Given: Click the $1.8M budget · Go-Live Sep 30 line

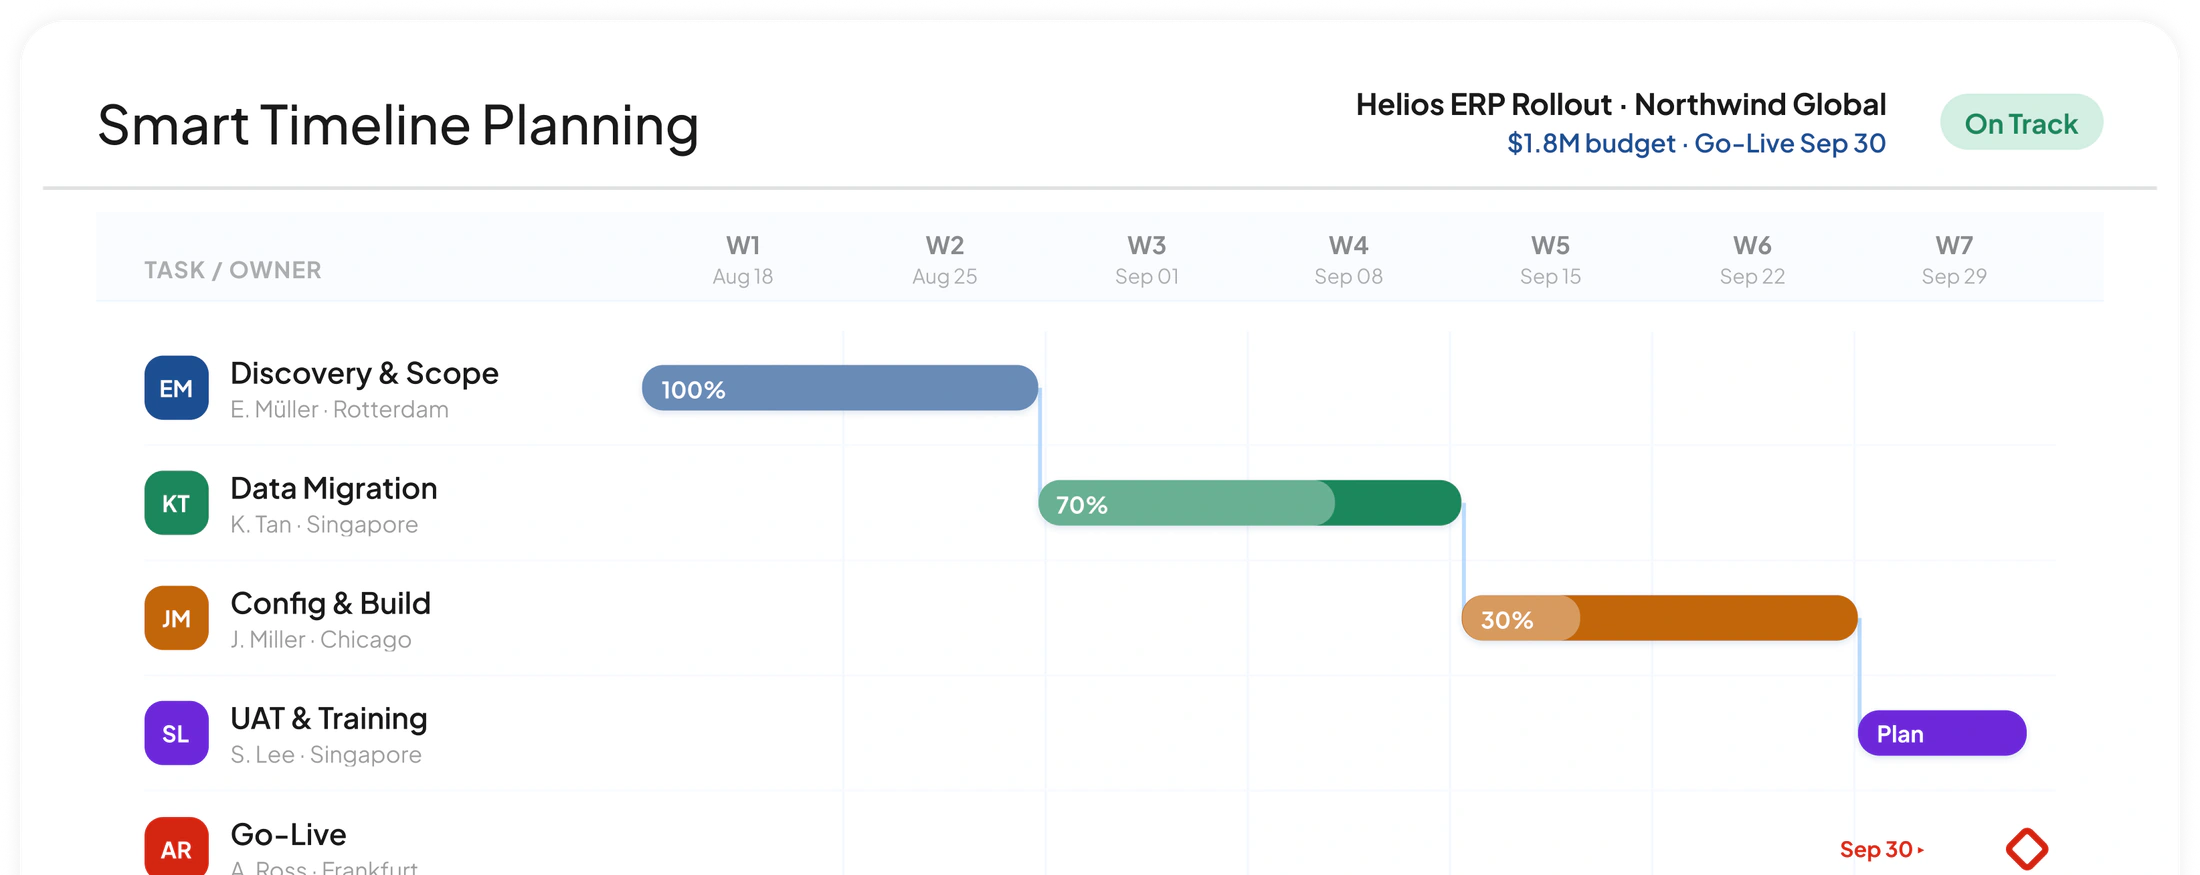Looking at the screenshot, I should pos(1696,144).
